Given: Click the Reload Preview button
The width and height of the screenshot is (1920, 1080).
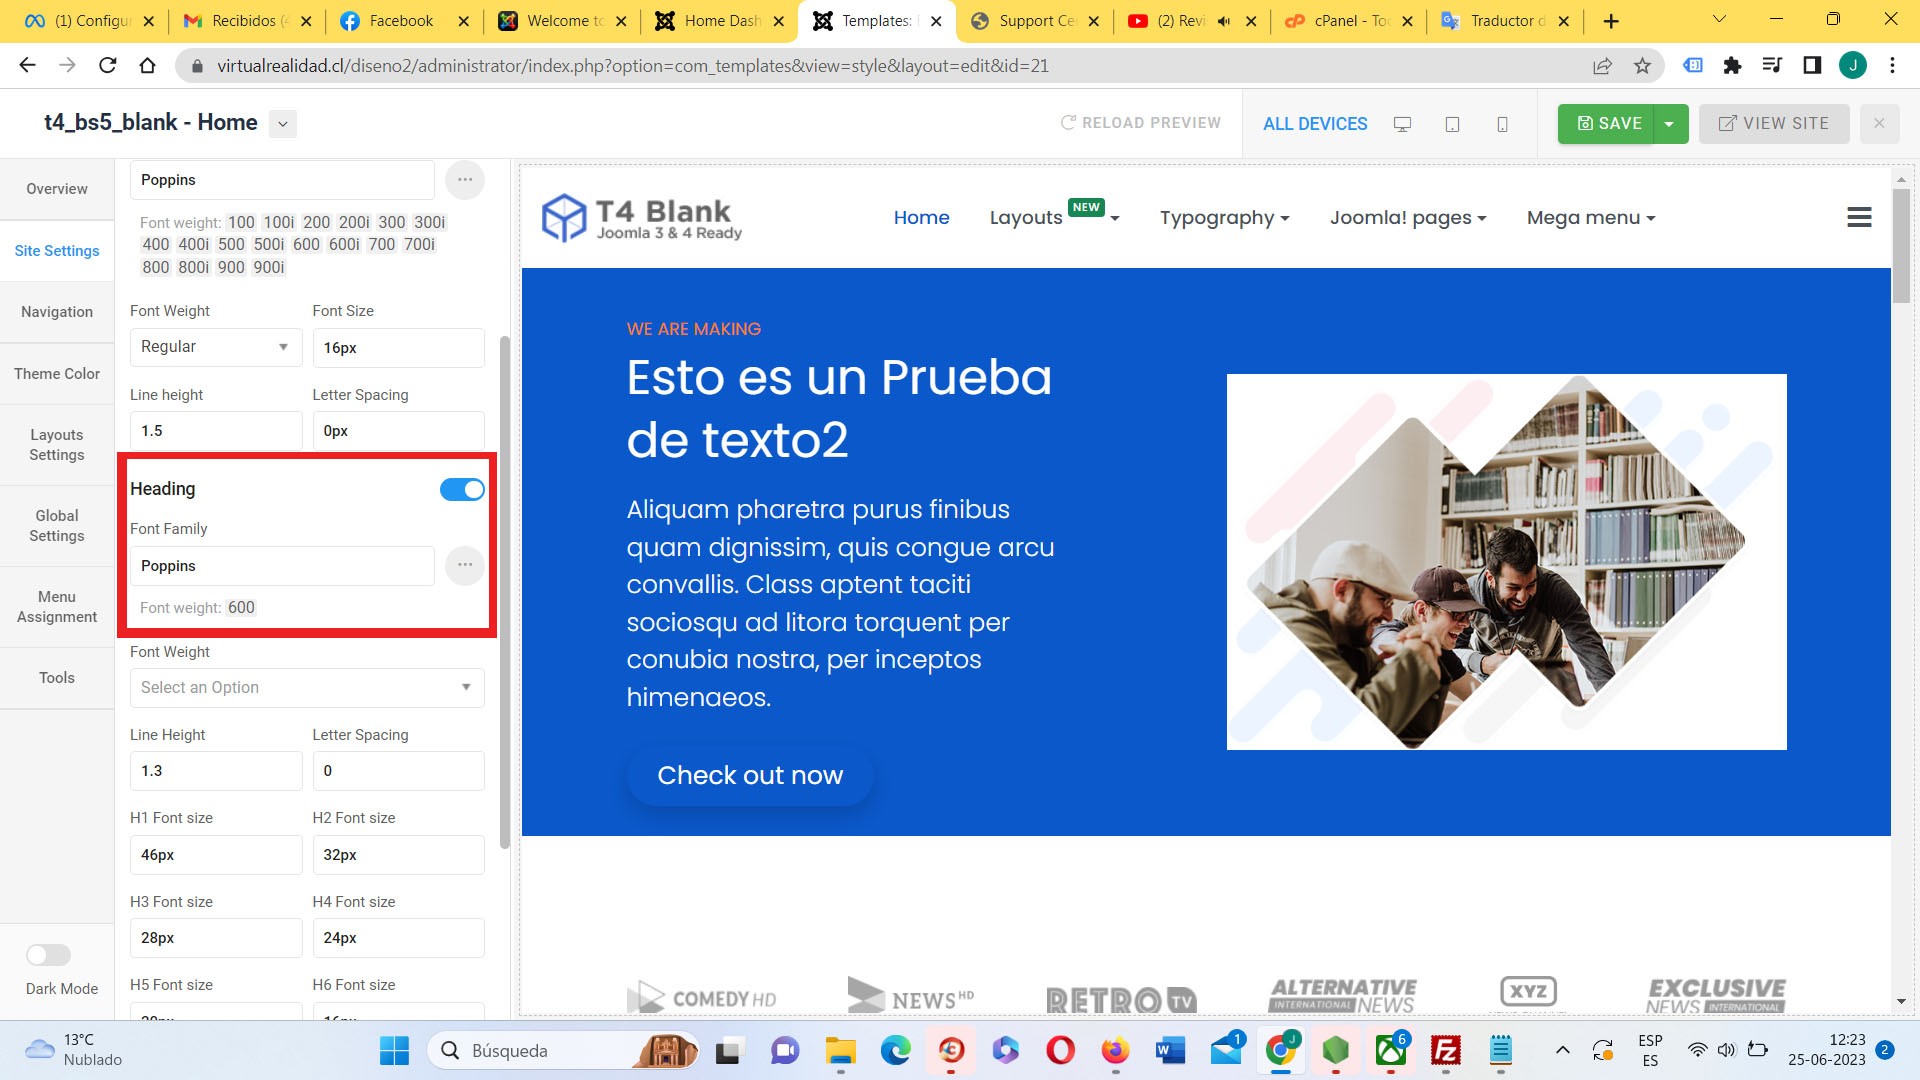Looking at the screenshot, I should [x=1141, y=123].
